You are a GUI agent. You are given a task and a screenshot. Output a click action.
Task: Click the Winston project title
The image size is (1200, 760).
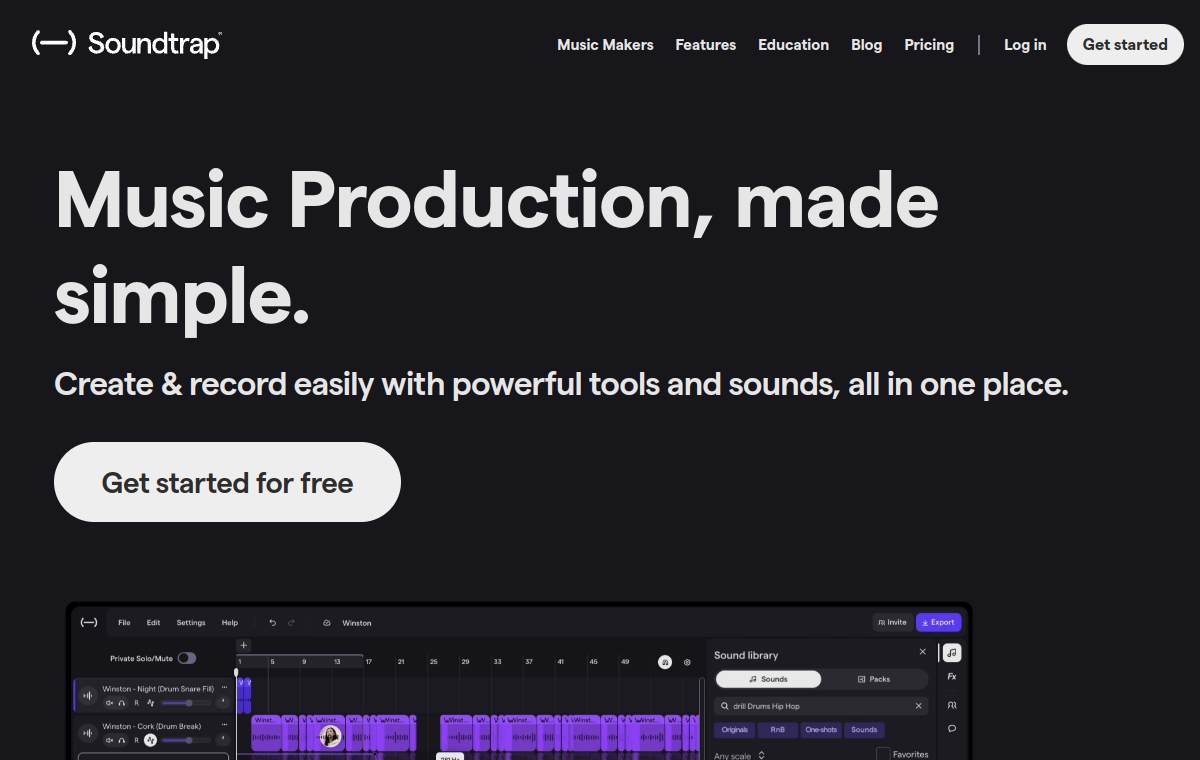(x=357, y=622)
